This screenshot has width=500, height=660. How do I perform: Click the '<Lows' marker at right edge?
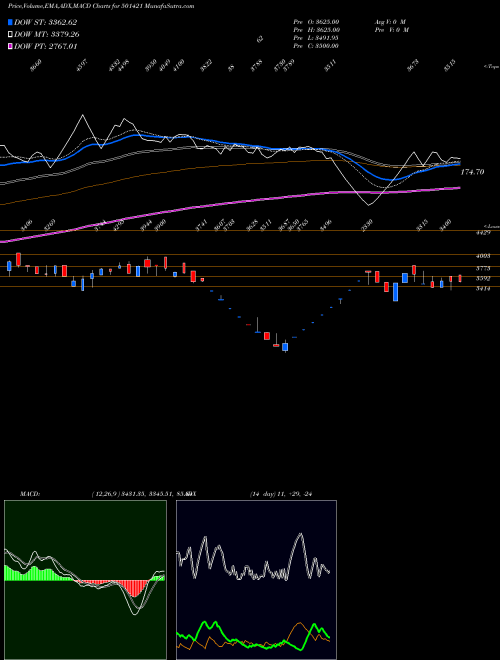(491, 226)
